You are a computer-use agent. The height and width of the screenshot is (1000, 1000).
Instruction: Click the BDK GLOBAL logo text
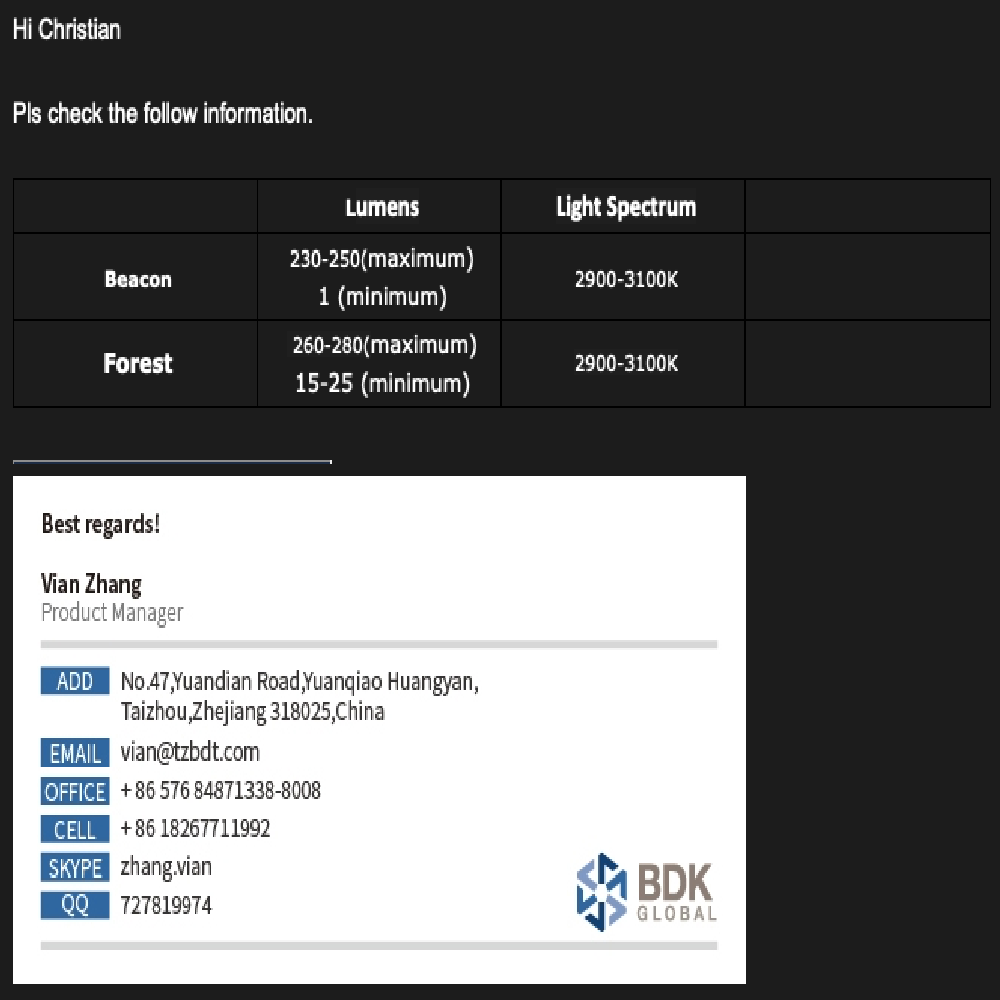(x=676, y=892)
